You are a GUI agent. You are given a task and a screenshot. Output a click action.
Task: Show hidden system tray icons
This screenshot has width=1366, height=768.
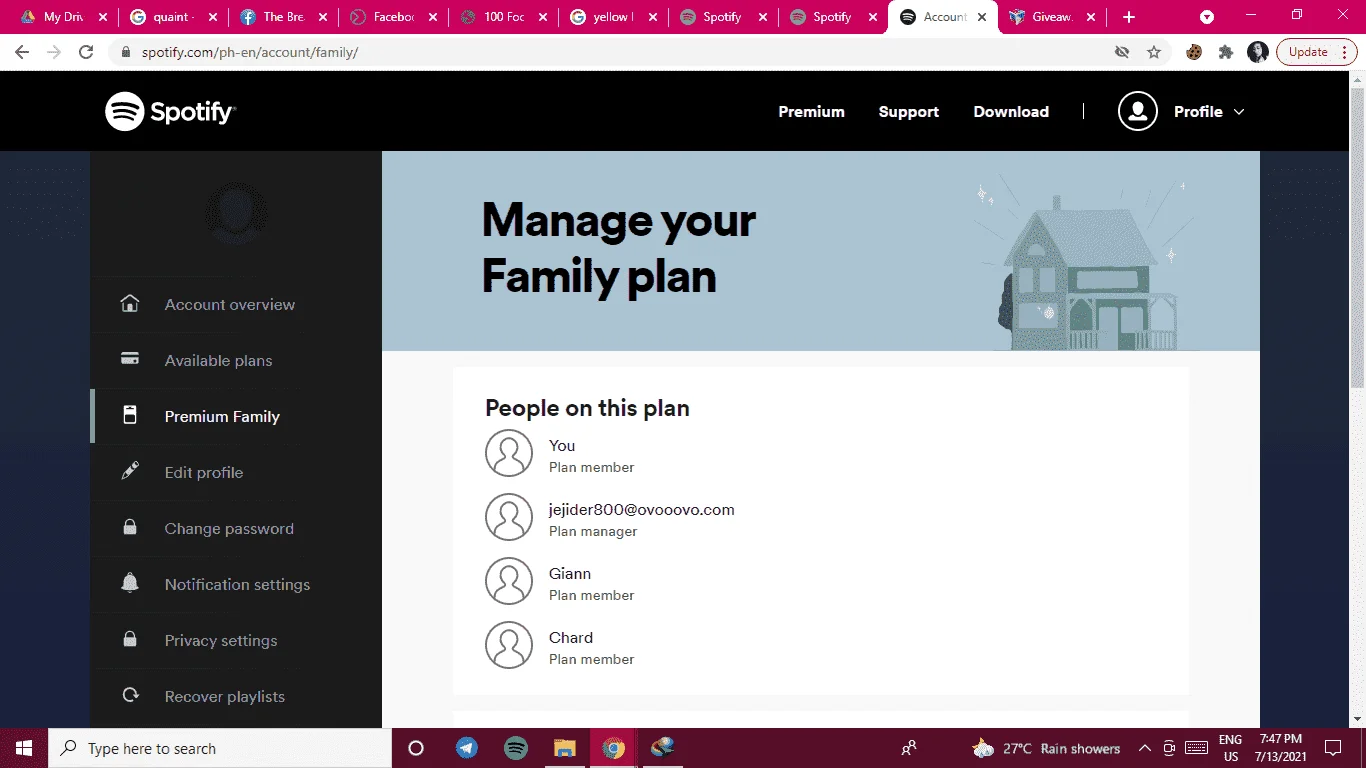click(x=1143, y=748)
